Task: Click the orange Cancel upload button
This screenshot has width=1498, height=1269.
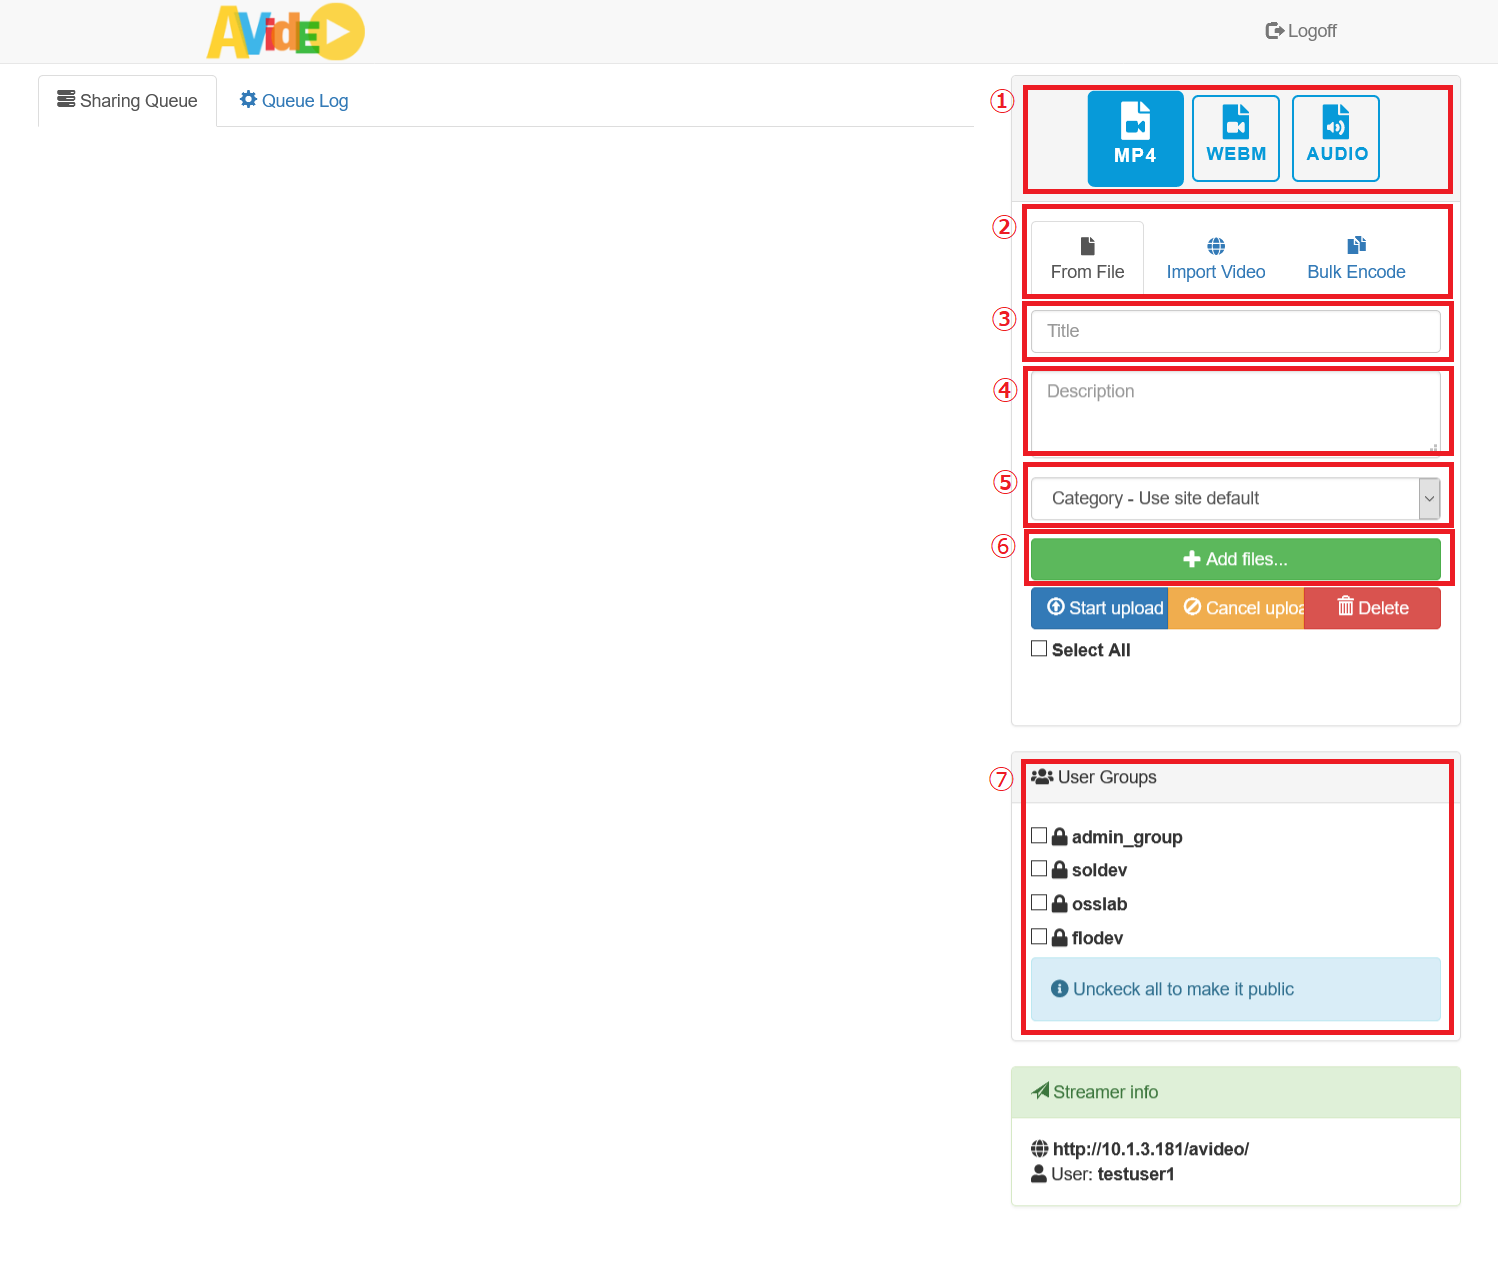Action: coord(1236,608)
